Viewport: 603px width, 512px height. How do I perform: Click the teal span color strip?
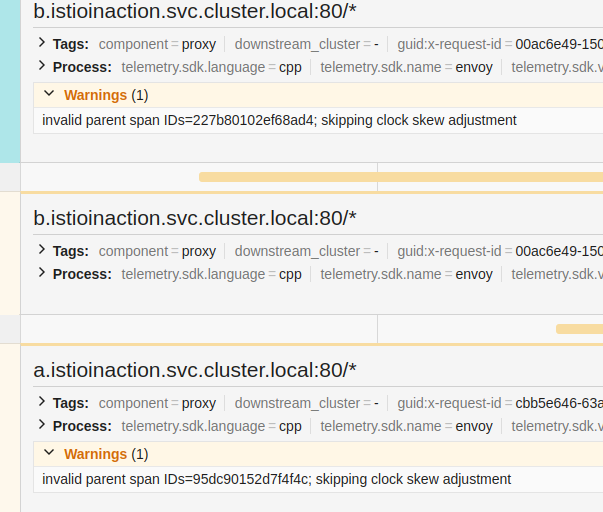click(x=10, y=81)
